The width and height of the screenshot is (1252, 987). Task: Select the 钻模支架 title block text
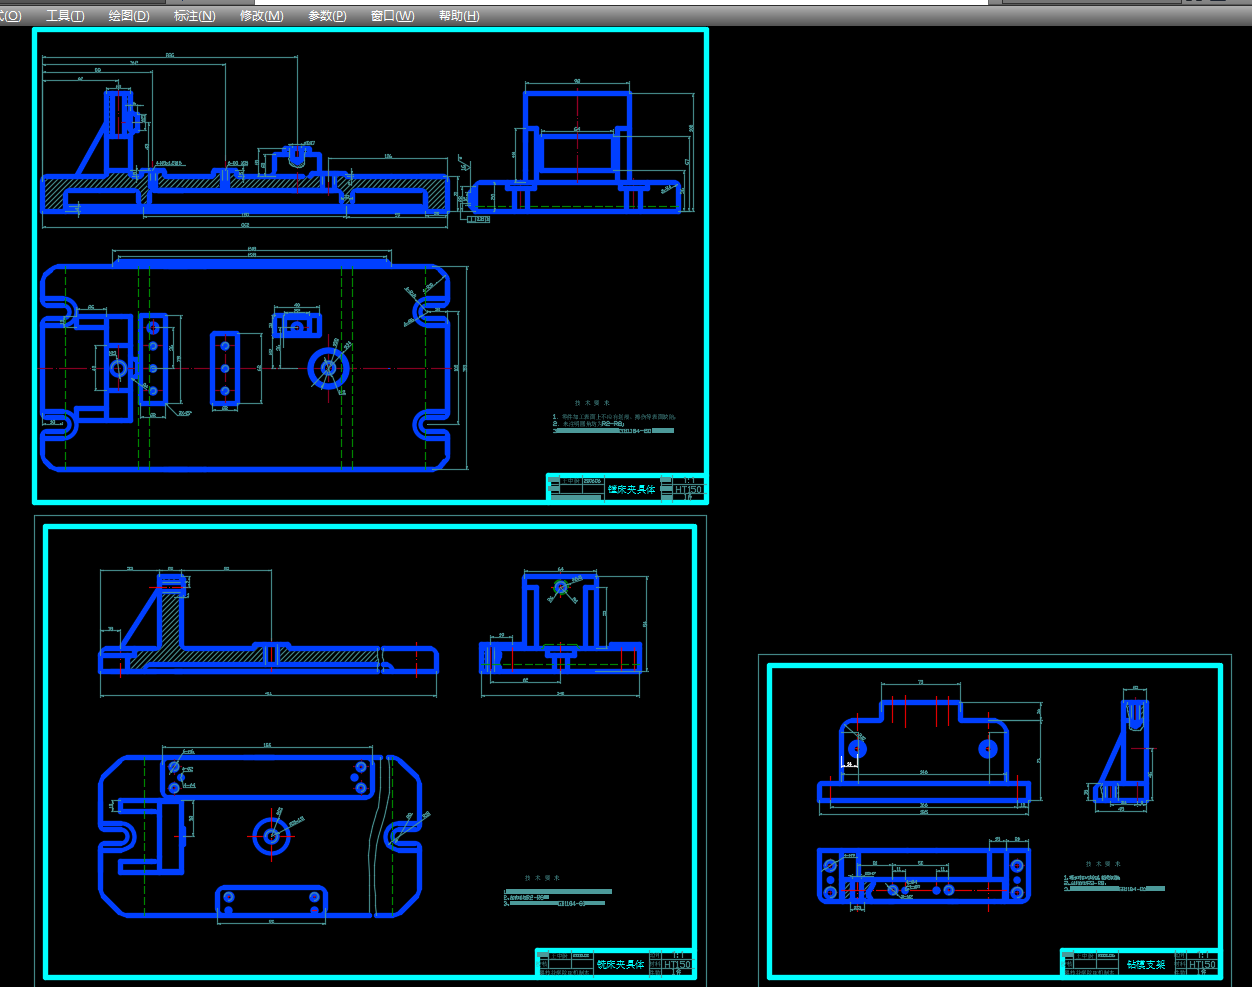[x=1146, y=965]
